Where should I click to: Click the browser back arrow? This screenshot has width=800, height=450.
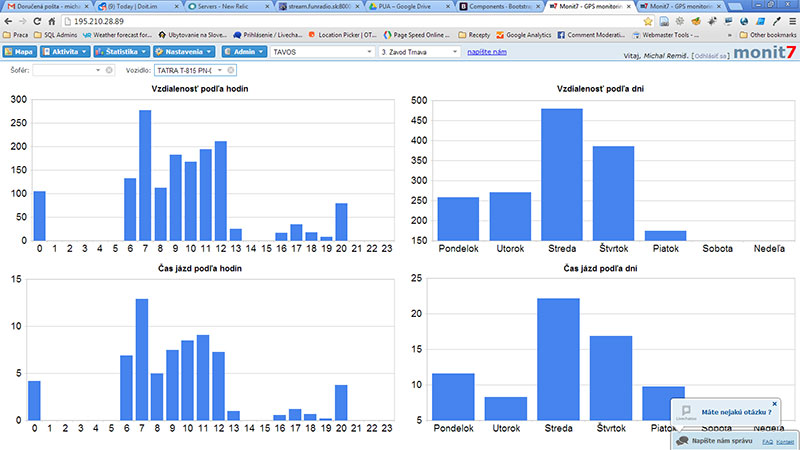9,20
